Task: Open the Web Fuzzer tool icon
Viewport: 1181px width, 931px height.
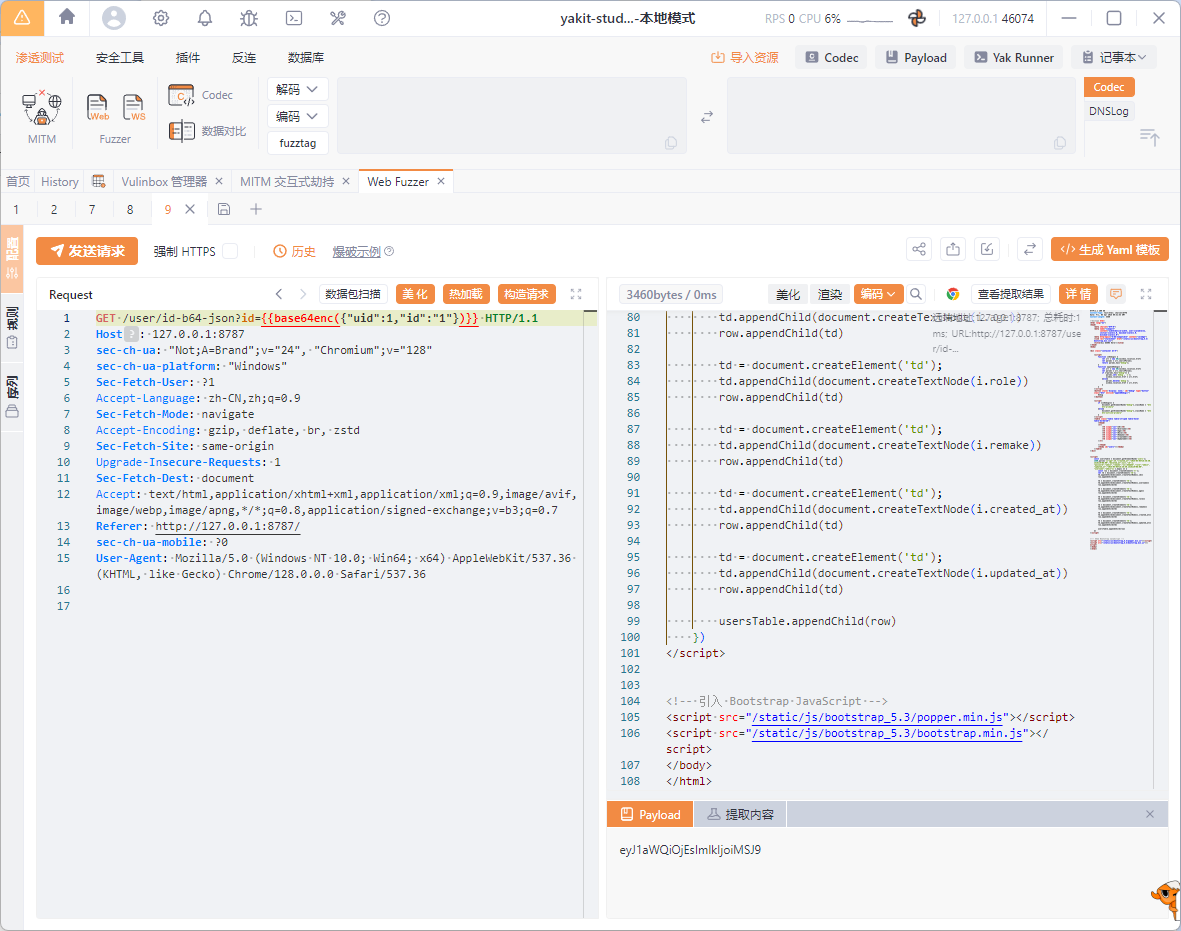Action: pos(98,106)
